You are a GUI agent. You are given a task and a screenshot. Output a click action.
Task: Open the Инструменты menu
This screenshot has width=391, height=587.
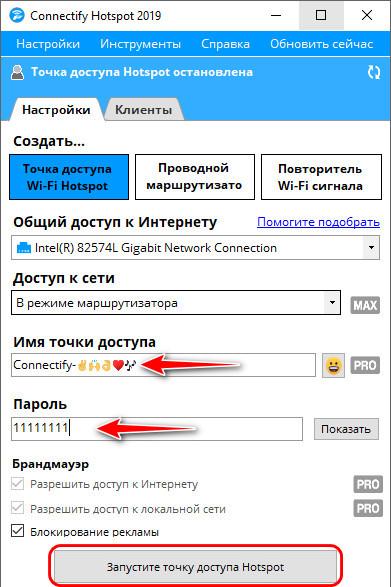[140, 44]
